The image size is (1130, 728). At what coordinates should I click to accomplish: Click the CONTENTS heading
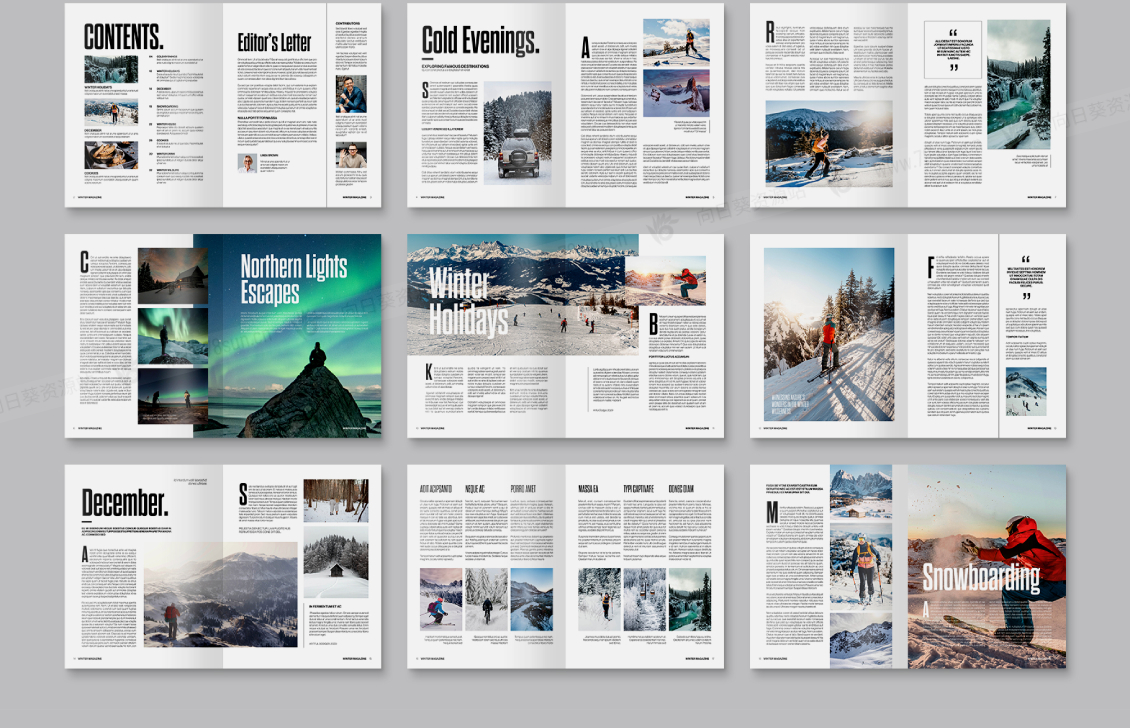tap(124, 37)
